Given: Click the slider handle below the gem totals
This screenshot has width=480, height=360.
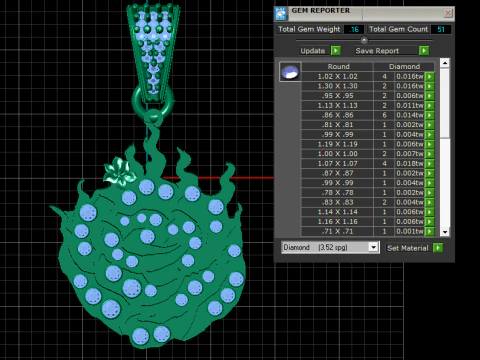Looking at the screenshot, I should click(x=364, y=40).
